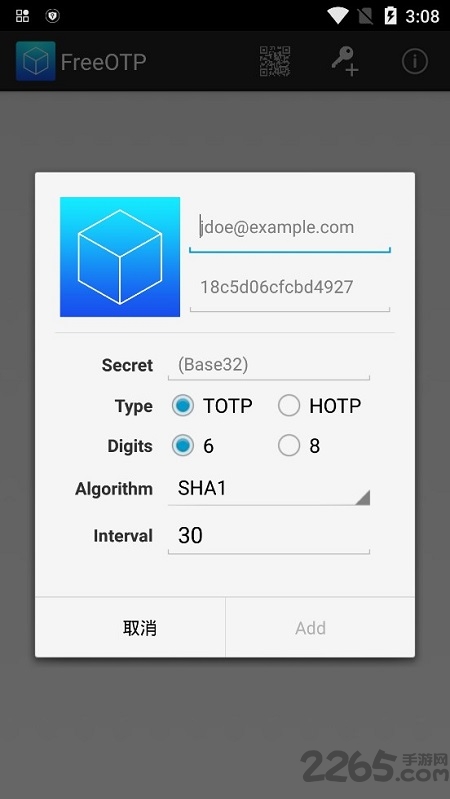Image resolution: width=450 pixels, height=799 pixels.
Task: Open the info about icon
Action: click(x=414, y=61)
